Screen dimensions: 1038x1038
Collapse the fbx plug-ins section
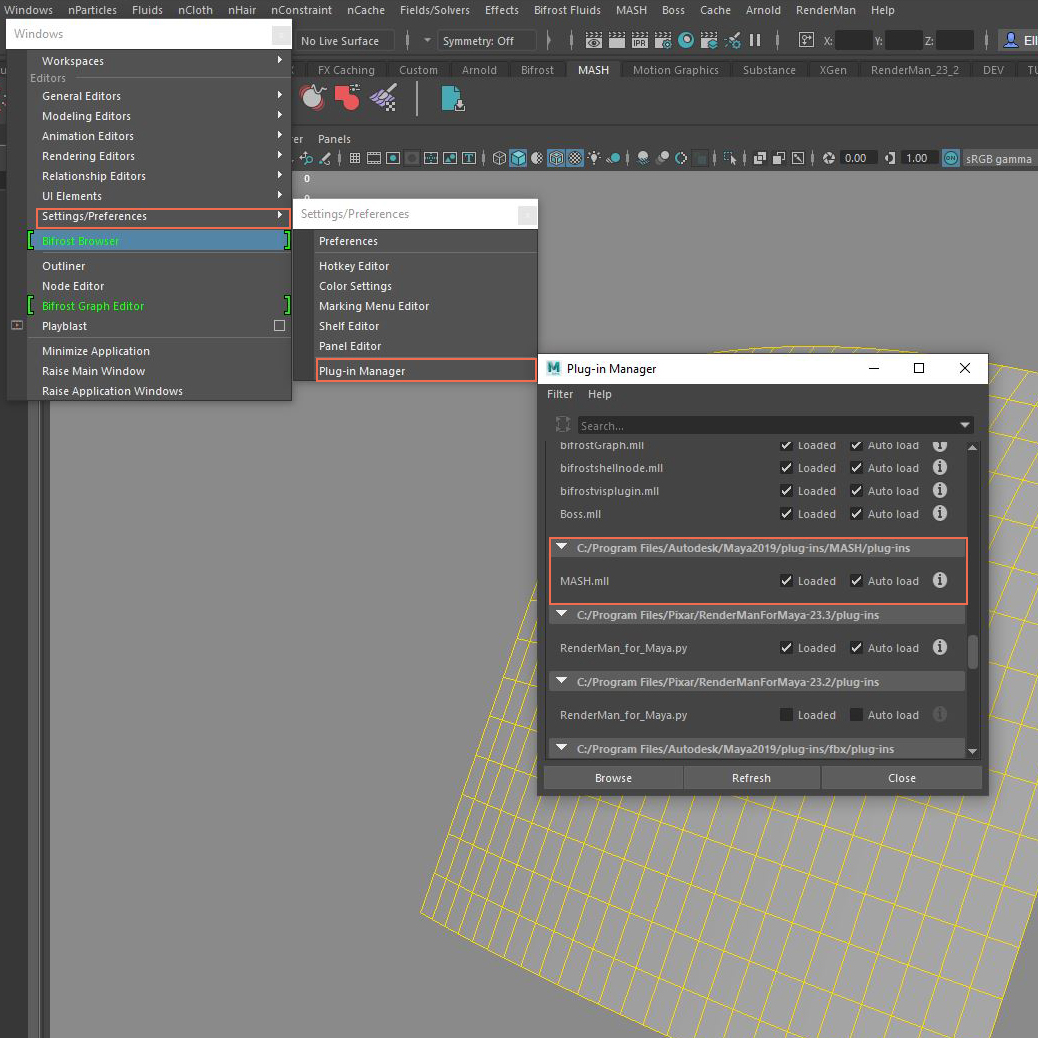coord(562,747)
